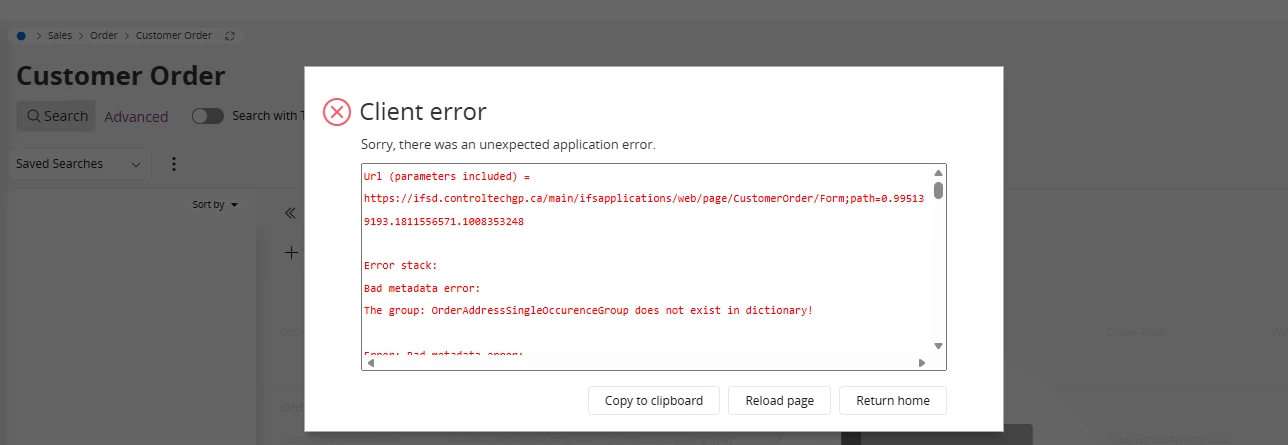The height and width of the screenshot is (445, 1288).
Task: Toggle the Search with switch
Action: 208,116
